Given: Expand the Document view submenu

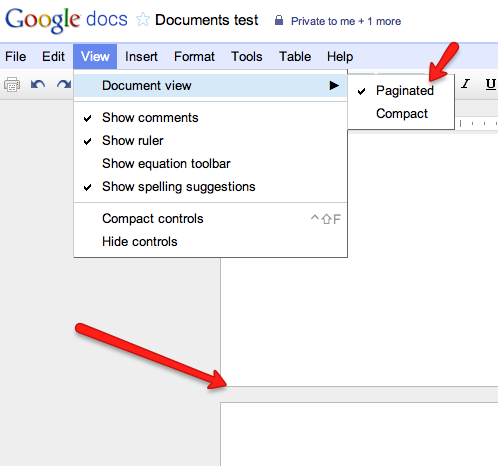Looking at the screenshot, I should 210,86.
